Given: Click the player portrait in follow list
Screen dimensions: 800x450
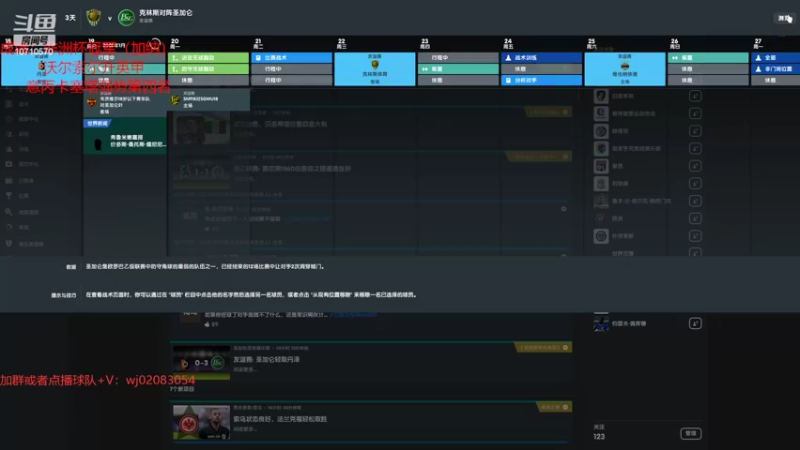Looking at the screenshot, I should tap(601, 323).
